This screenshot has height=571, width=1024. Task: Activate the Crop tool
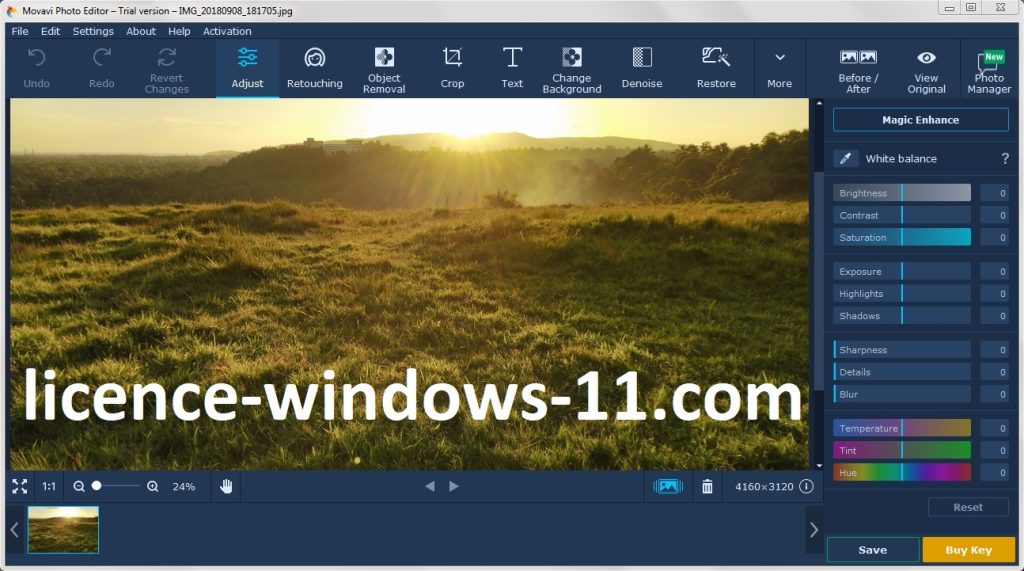click(452, 68)
